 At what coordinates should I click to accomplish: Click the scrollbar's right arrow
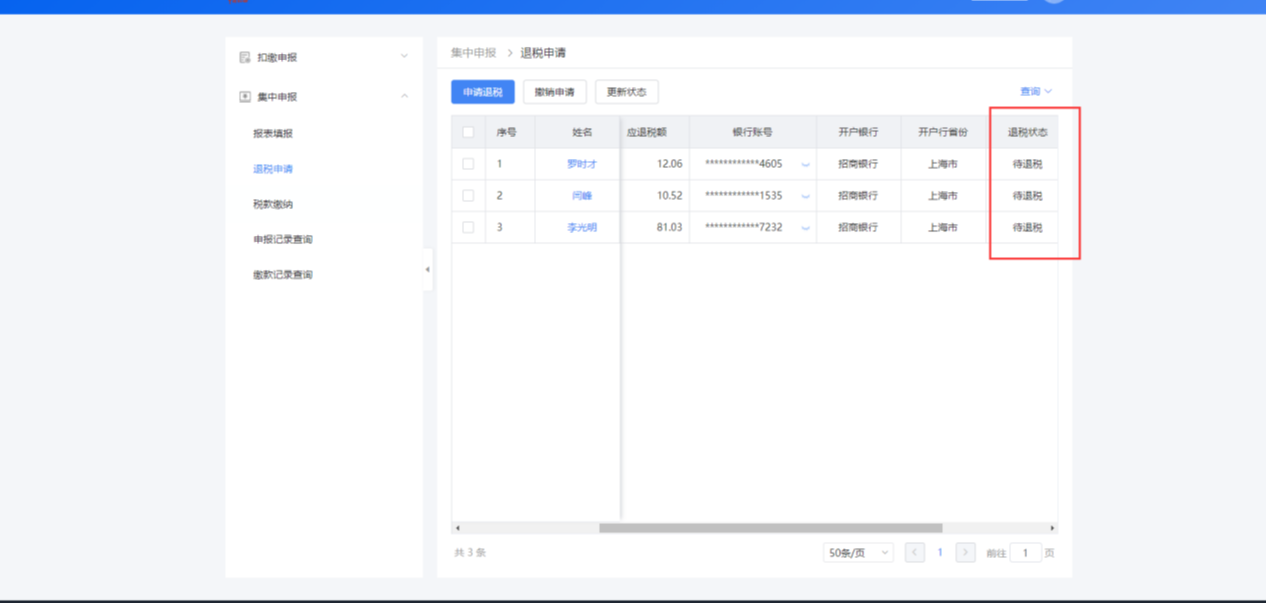click(x=1052, y=528)
